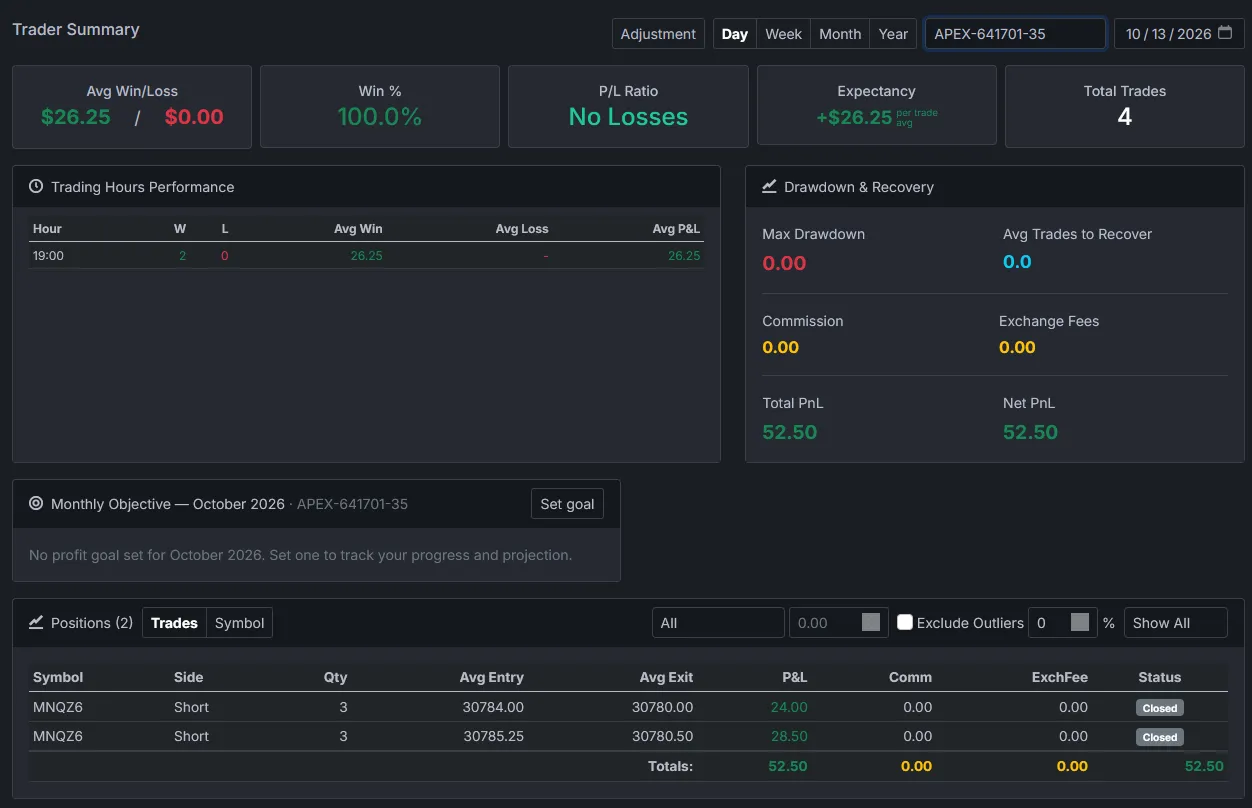1252x808 pixels.
Task: Click the Avg Entry column header
Action: 492,677
